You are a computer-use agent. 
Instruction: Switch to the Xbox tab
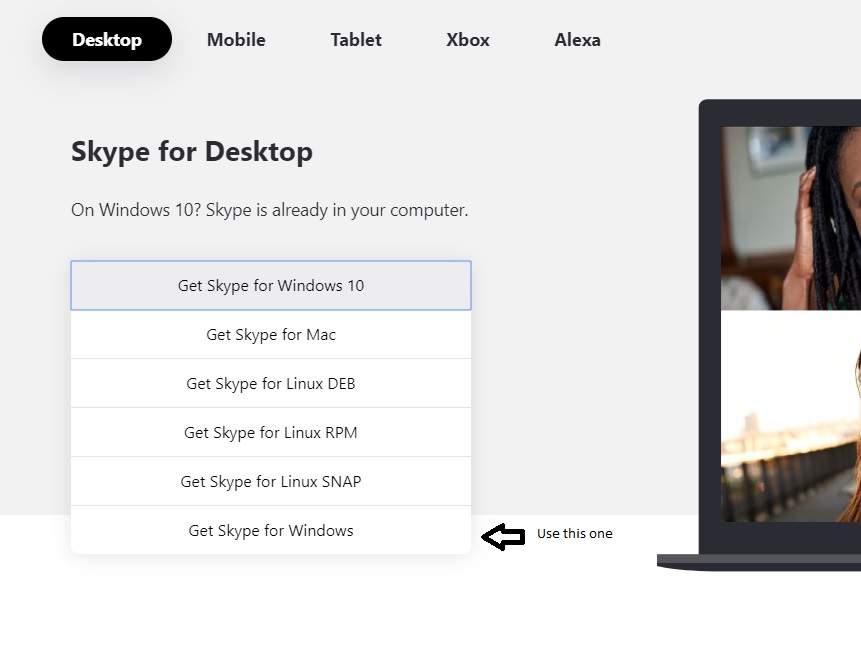(x=467, y=40)
